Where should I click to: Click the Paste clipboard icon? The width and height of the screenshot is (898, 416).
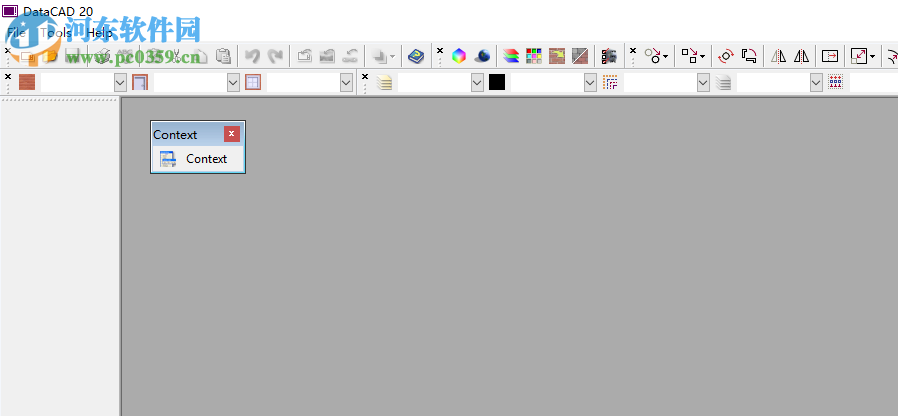tap(223, 56)
